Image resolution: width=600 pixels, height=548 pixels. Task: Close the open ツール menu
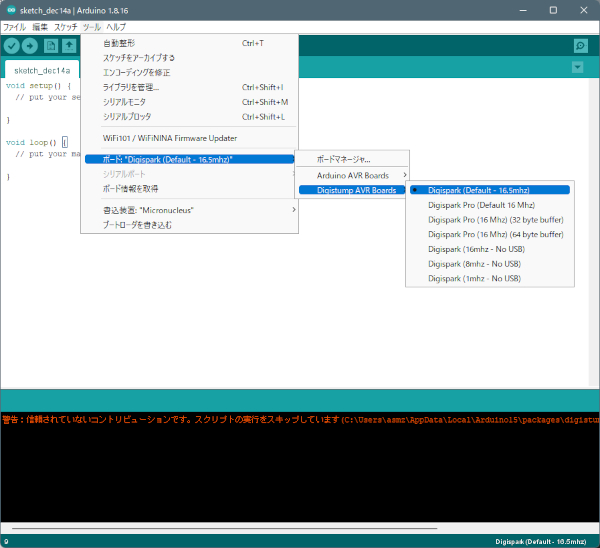[x=92, y=27]
